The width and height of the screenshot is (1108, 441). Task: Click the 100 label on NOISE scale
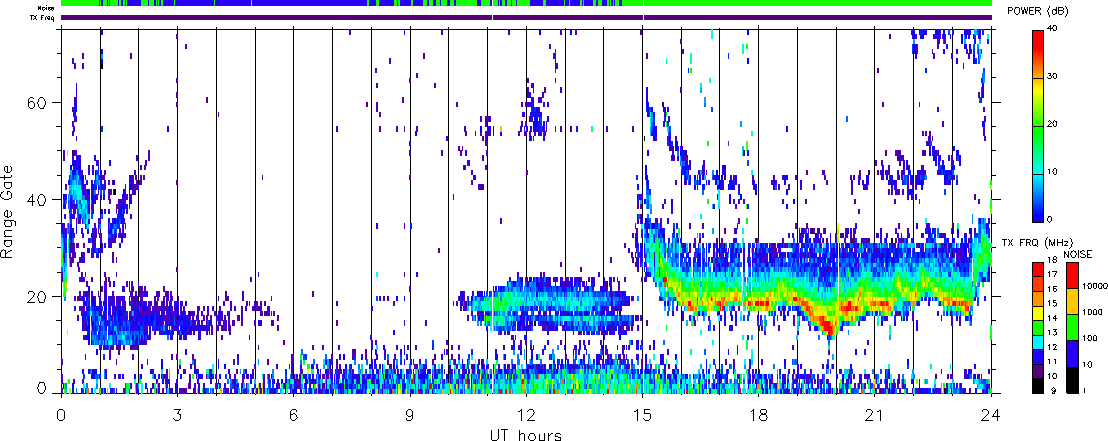click(1088, 338)
